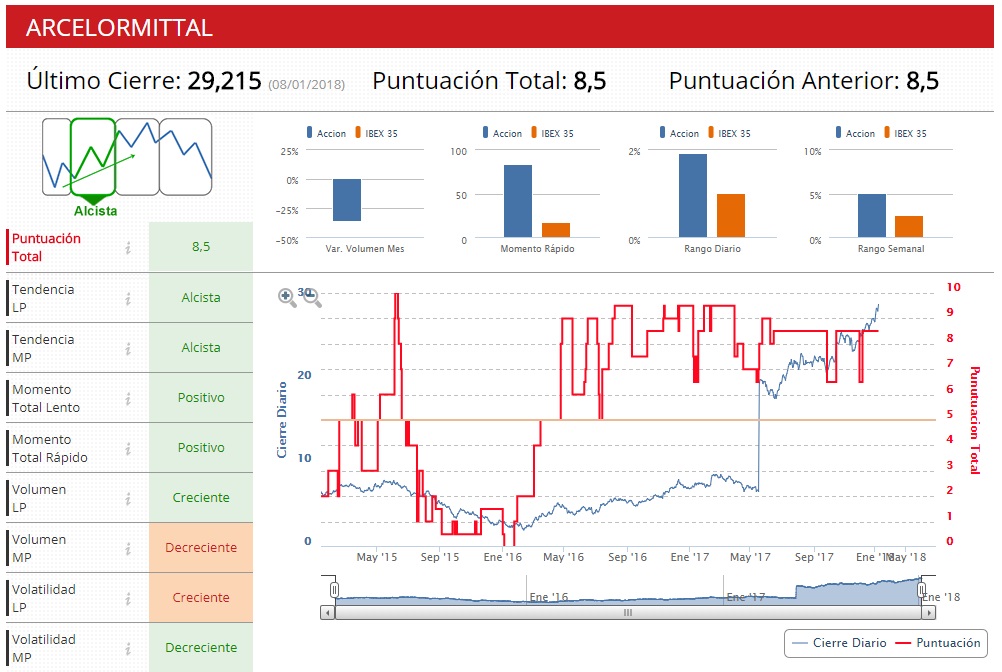Viewport: 1002px width, 672px height.
Task: Click Decreciente value for Volatilidad MP
Action: [x=201, y=647]
